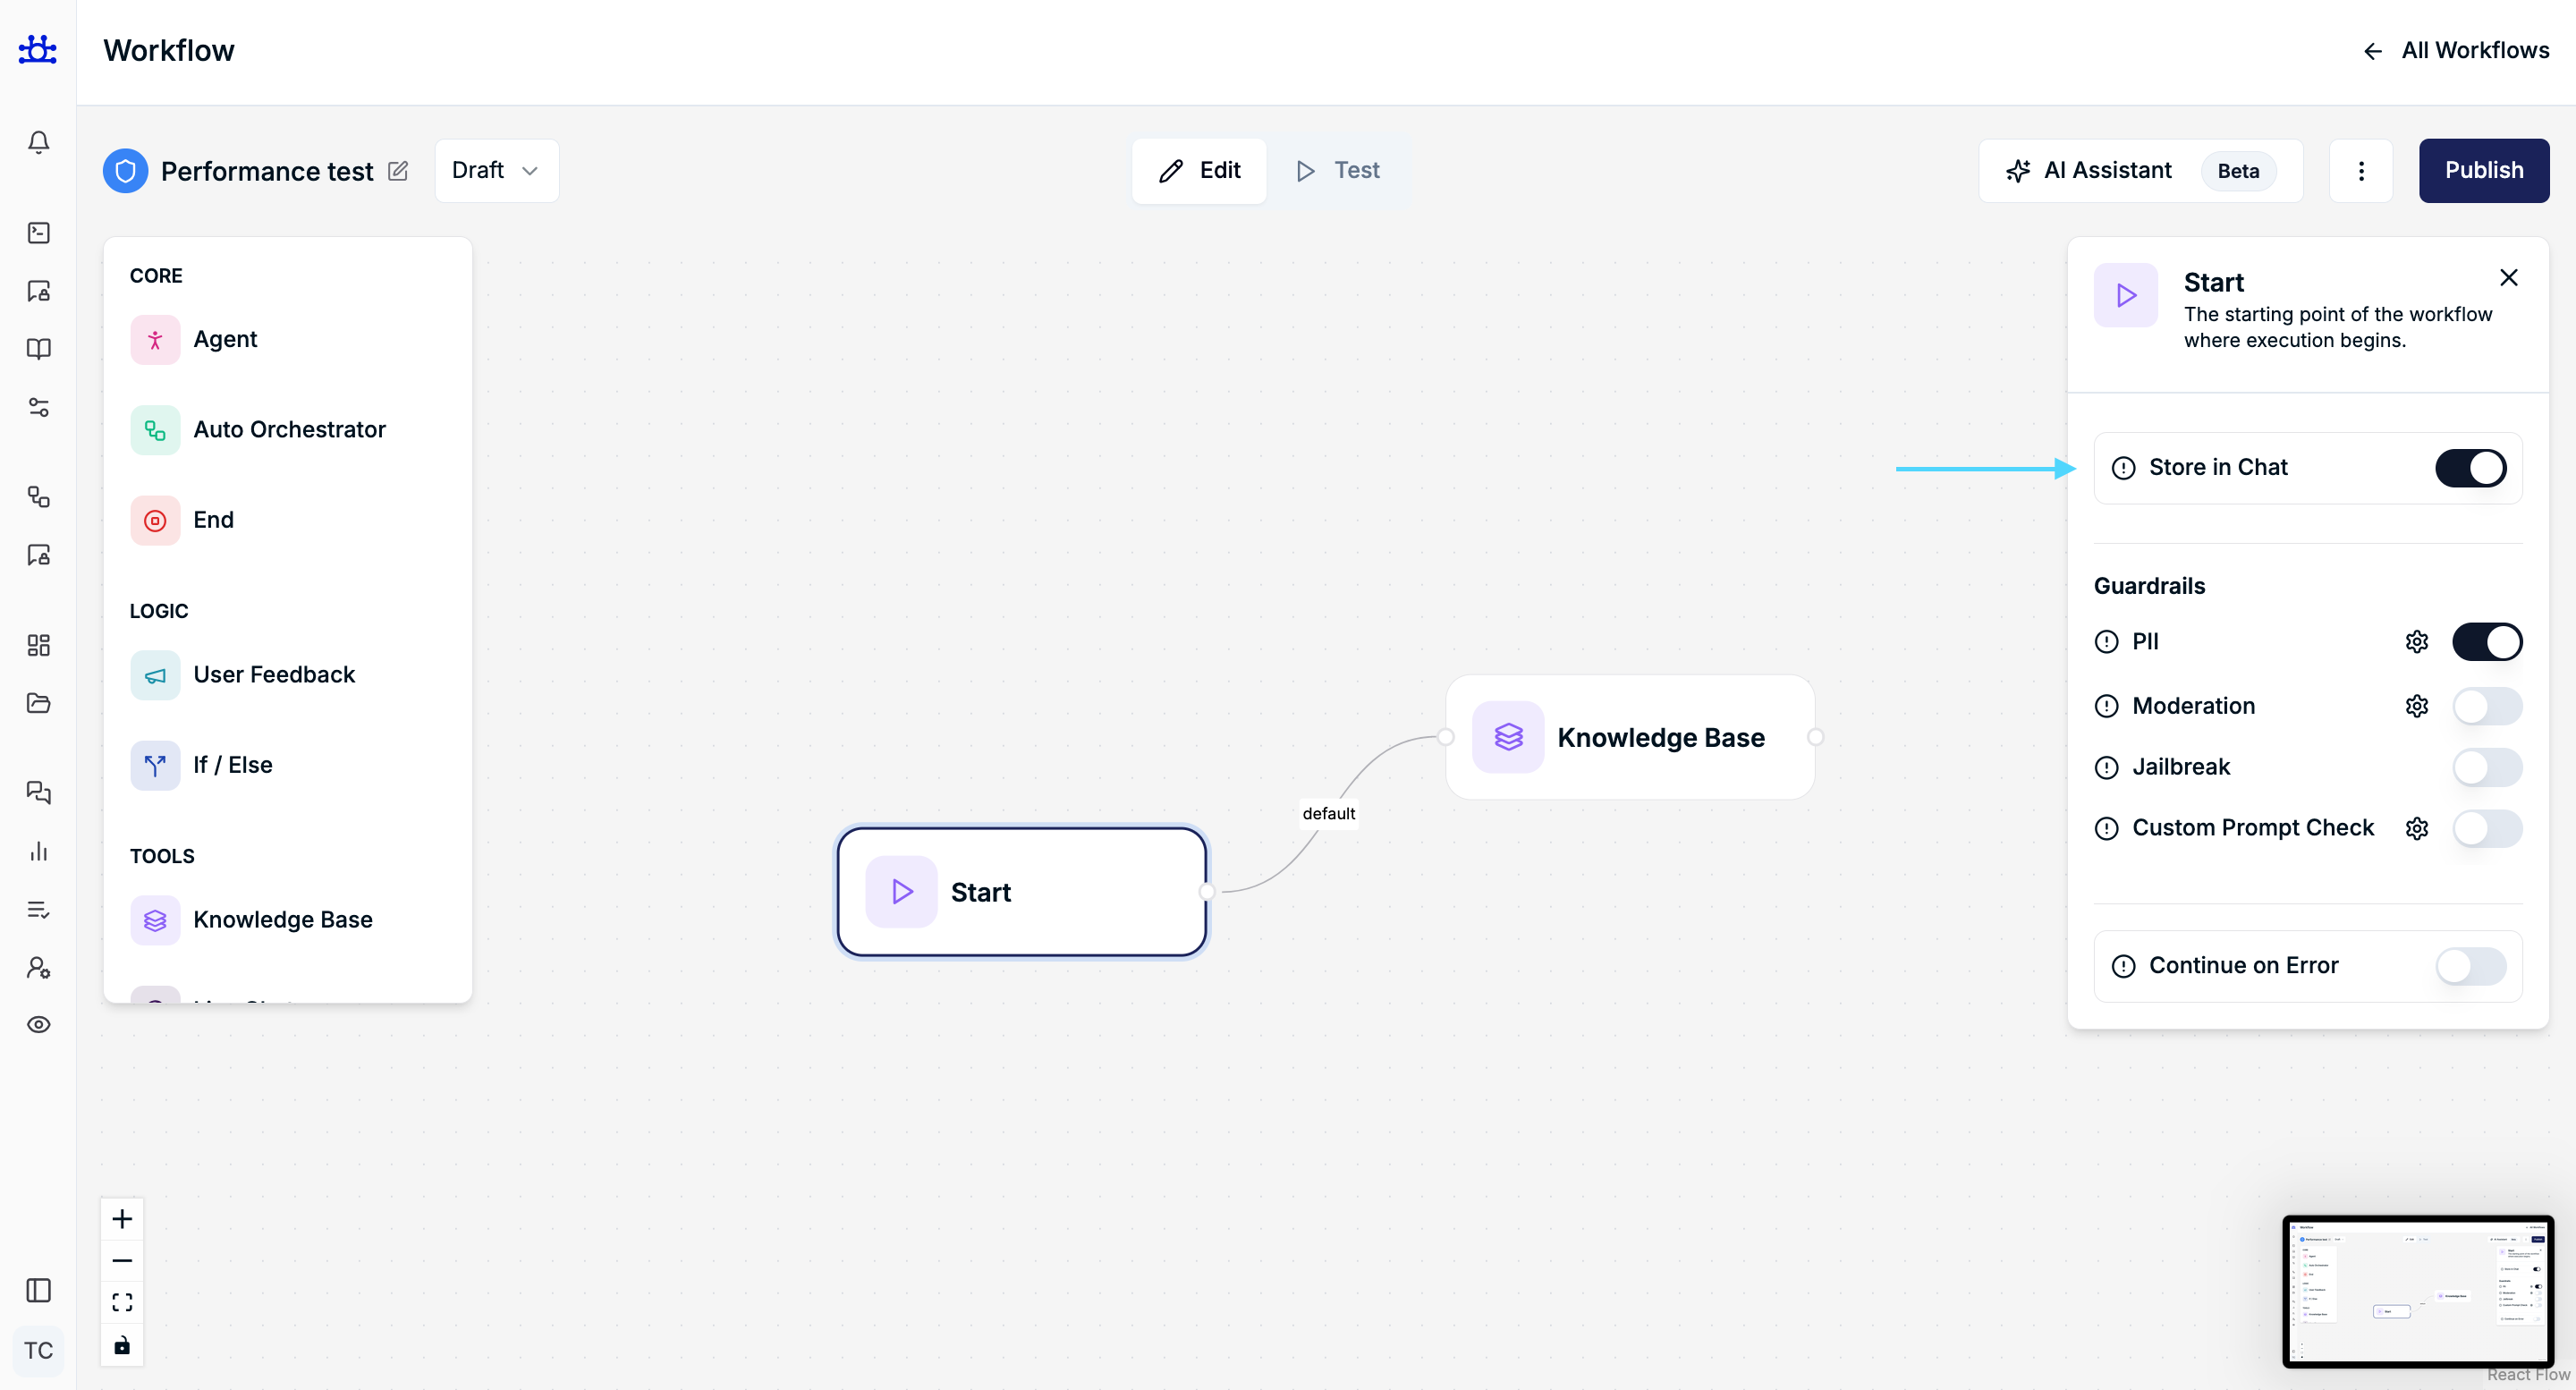
Task: Open the three-dot more options menu
Action: [x=2360, y=171]
